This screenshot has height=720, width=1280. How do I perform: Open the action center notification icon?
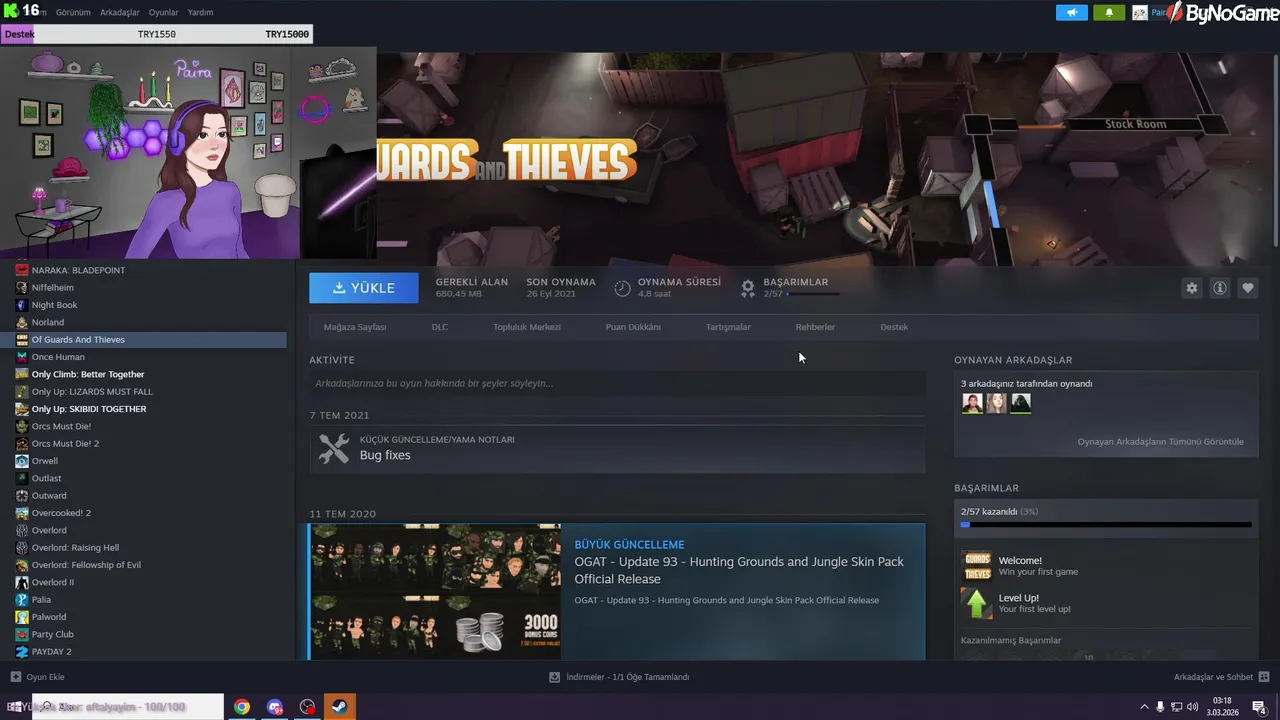pyautogui.click(x=1259, y=707)
